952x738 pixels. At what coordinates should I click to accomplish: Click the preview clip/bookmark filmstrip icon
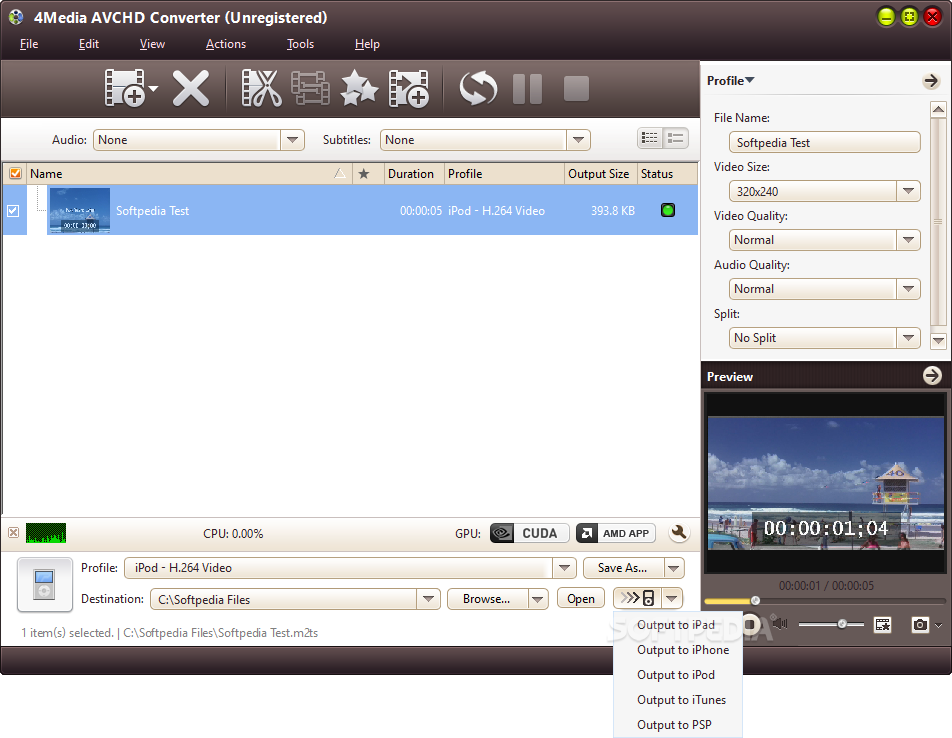coord(883,625)
